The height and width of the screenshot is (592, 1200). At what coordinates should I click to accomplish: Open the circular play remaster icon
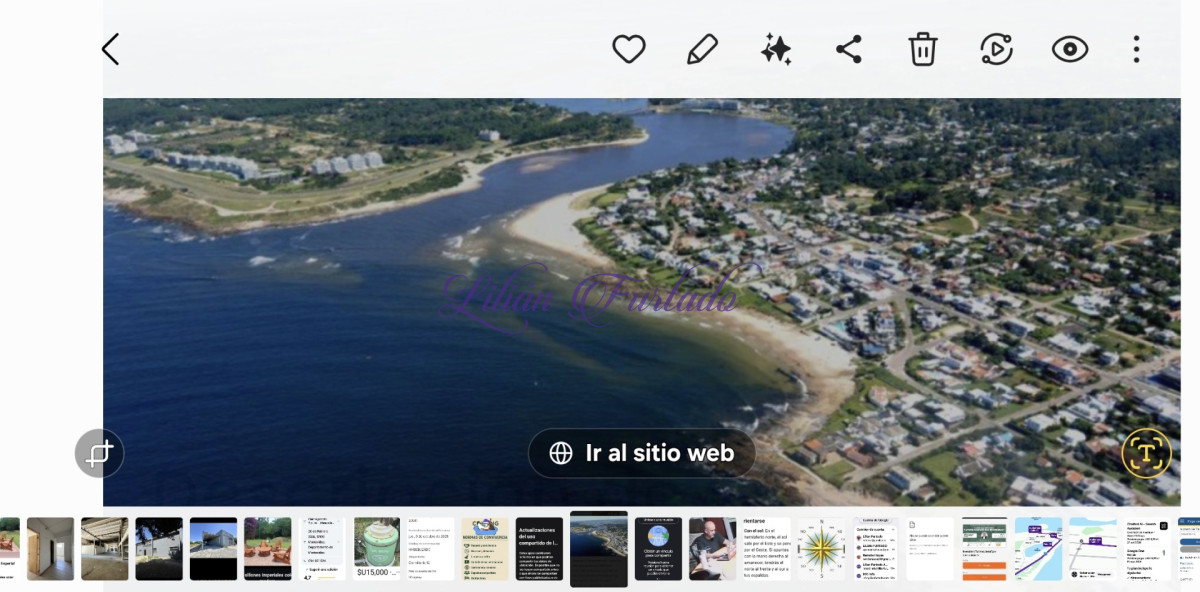pyautogui.click(x=996, y=49)
